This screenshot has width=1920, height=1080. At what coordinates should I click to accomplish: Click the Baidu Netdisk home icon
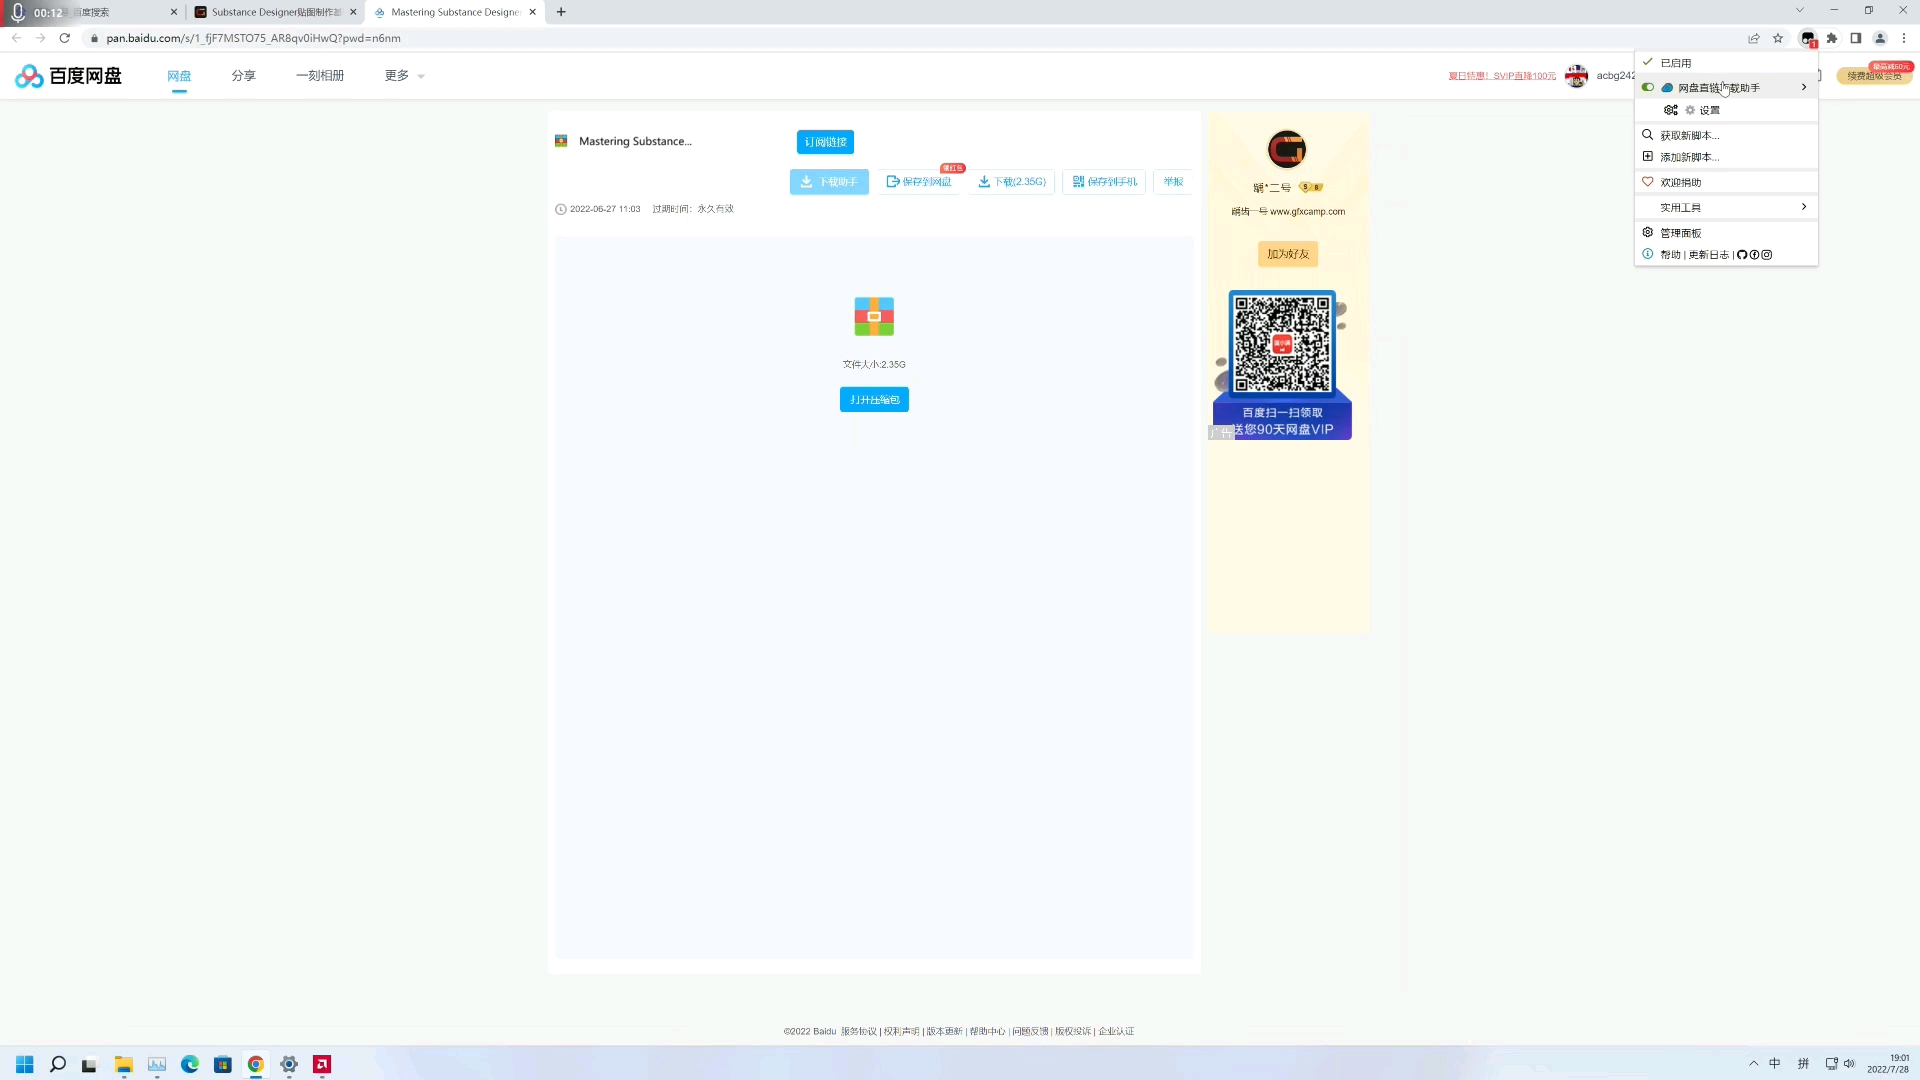69,75
